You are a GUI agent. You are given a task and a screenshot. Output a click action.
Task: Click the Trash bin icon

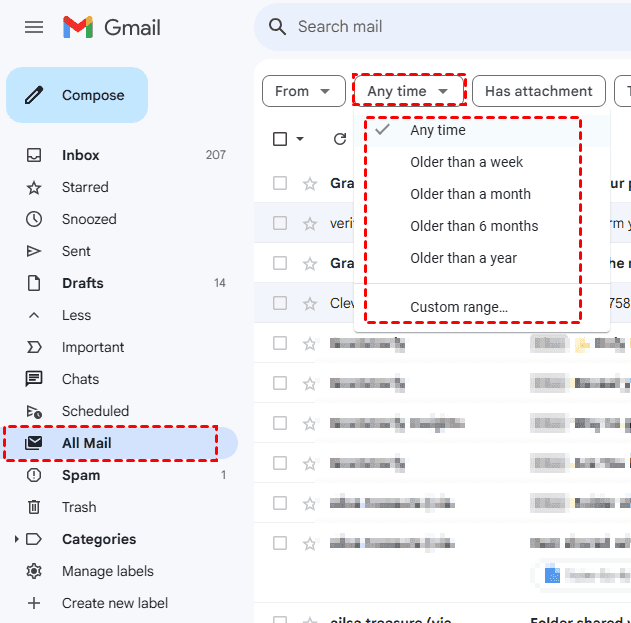coord(34,507)
